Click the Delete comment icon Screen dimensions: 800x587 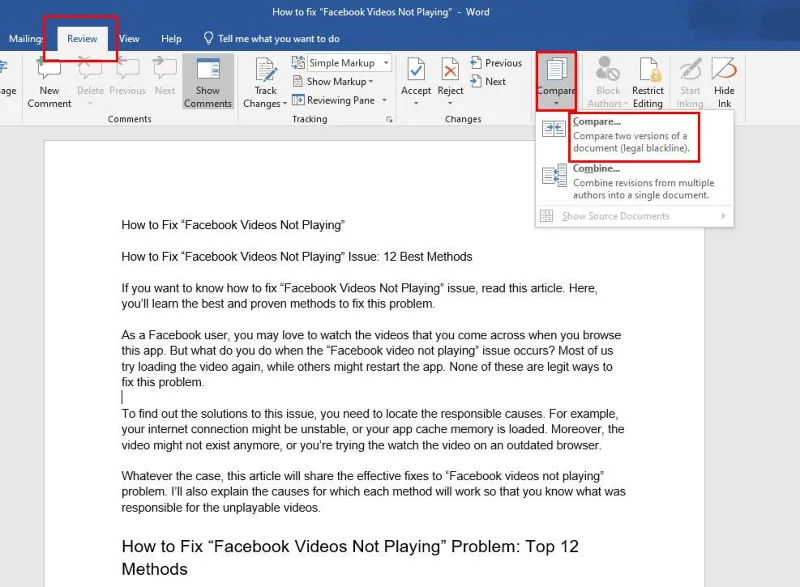[90, 69]
